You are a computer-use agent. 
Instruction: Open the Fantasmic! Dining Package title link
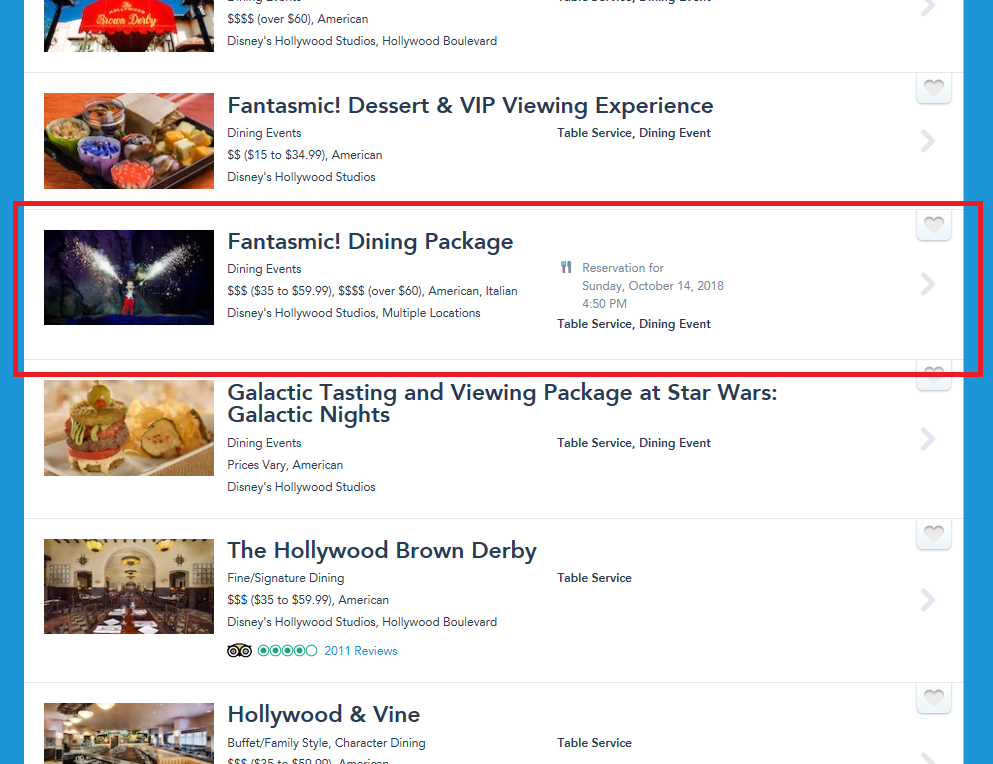click(x=370, y=242)
